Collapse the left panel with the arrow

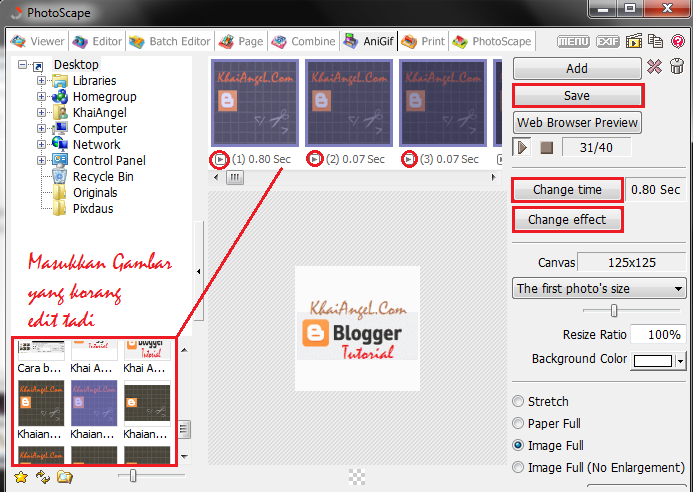[198, 271]
